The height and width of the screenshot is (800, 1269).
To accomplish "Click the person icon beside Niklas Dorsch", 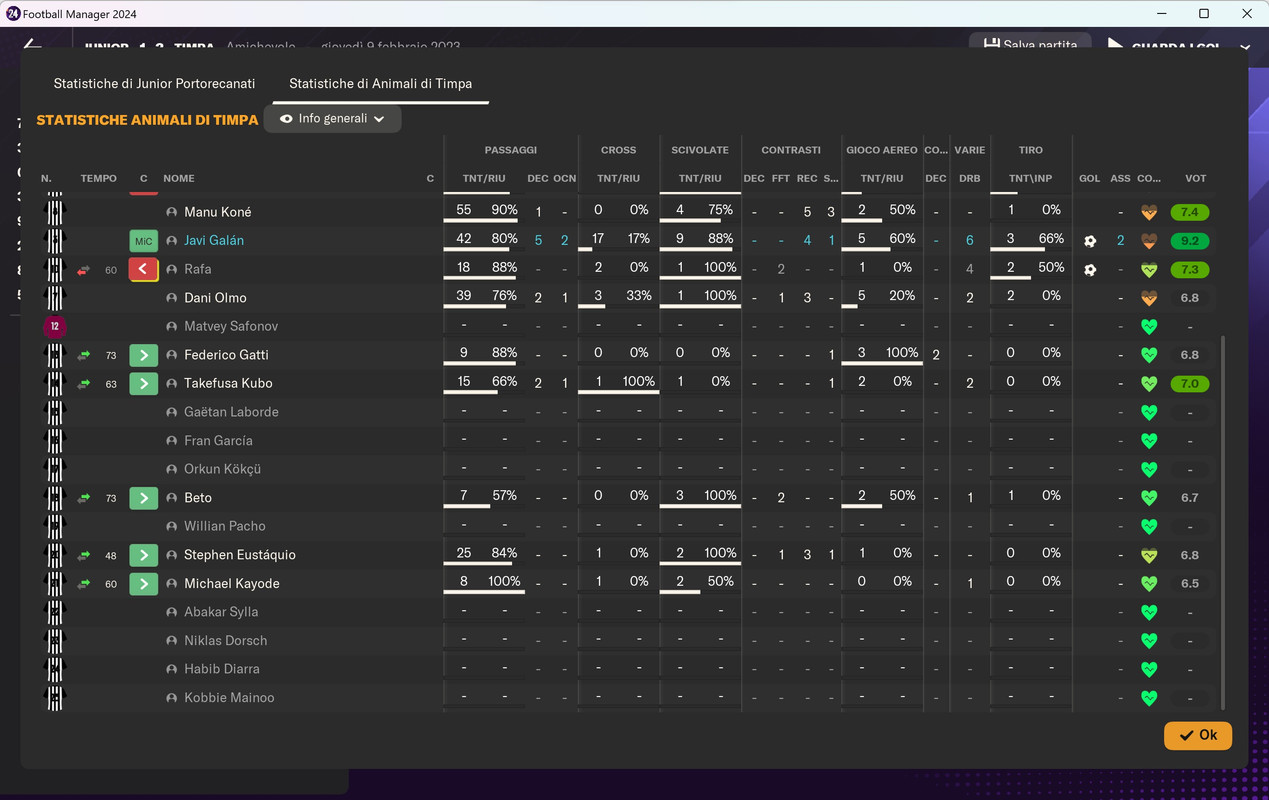I will point(172,641).
